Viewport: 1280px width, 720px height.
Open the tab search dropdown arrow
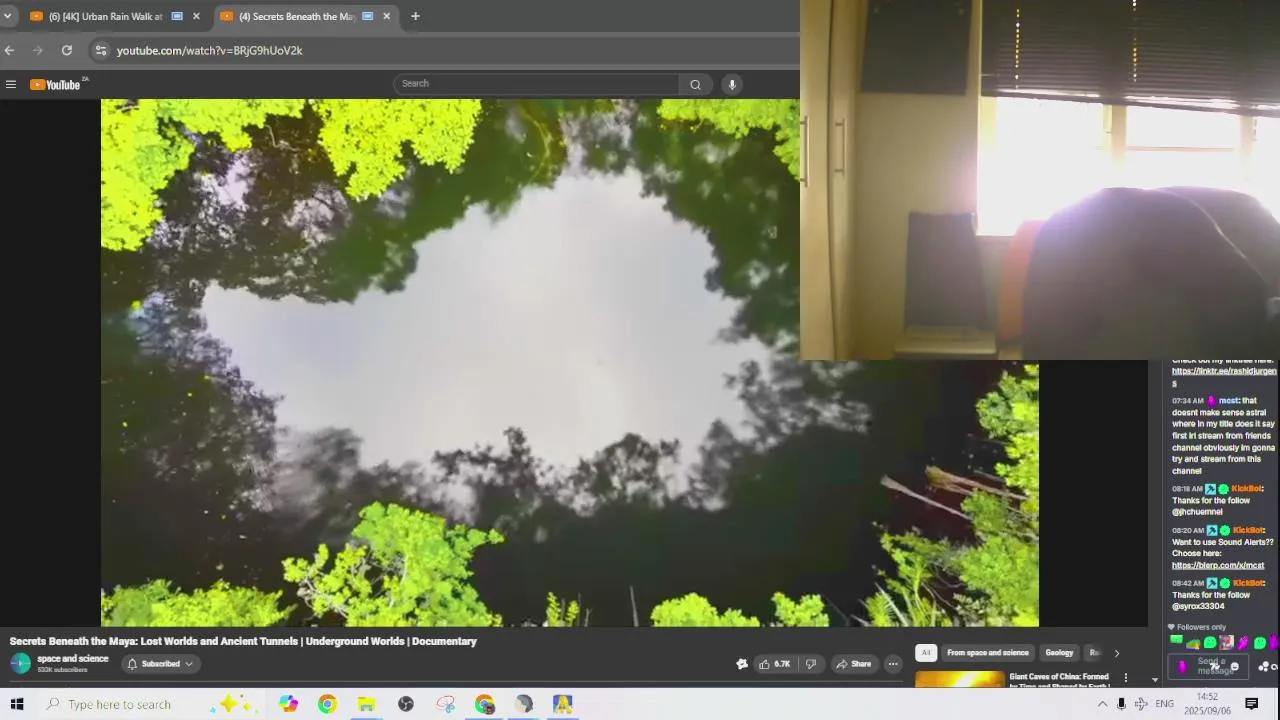coord(7,16)
